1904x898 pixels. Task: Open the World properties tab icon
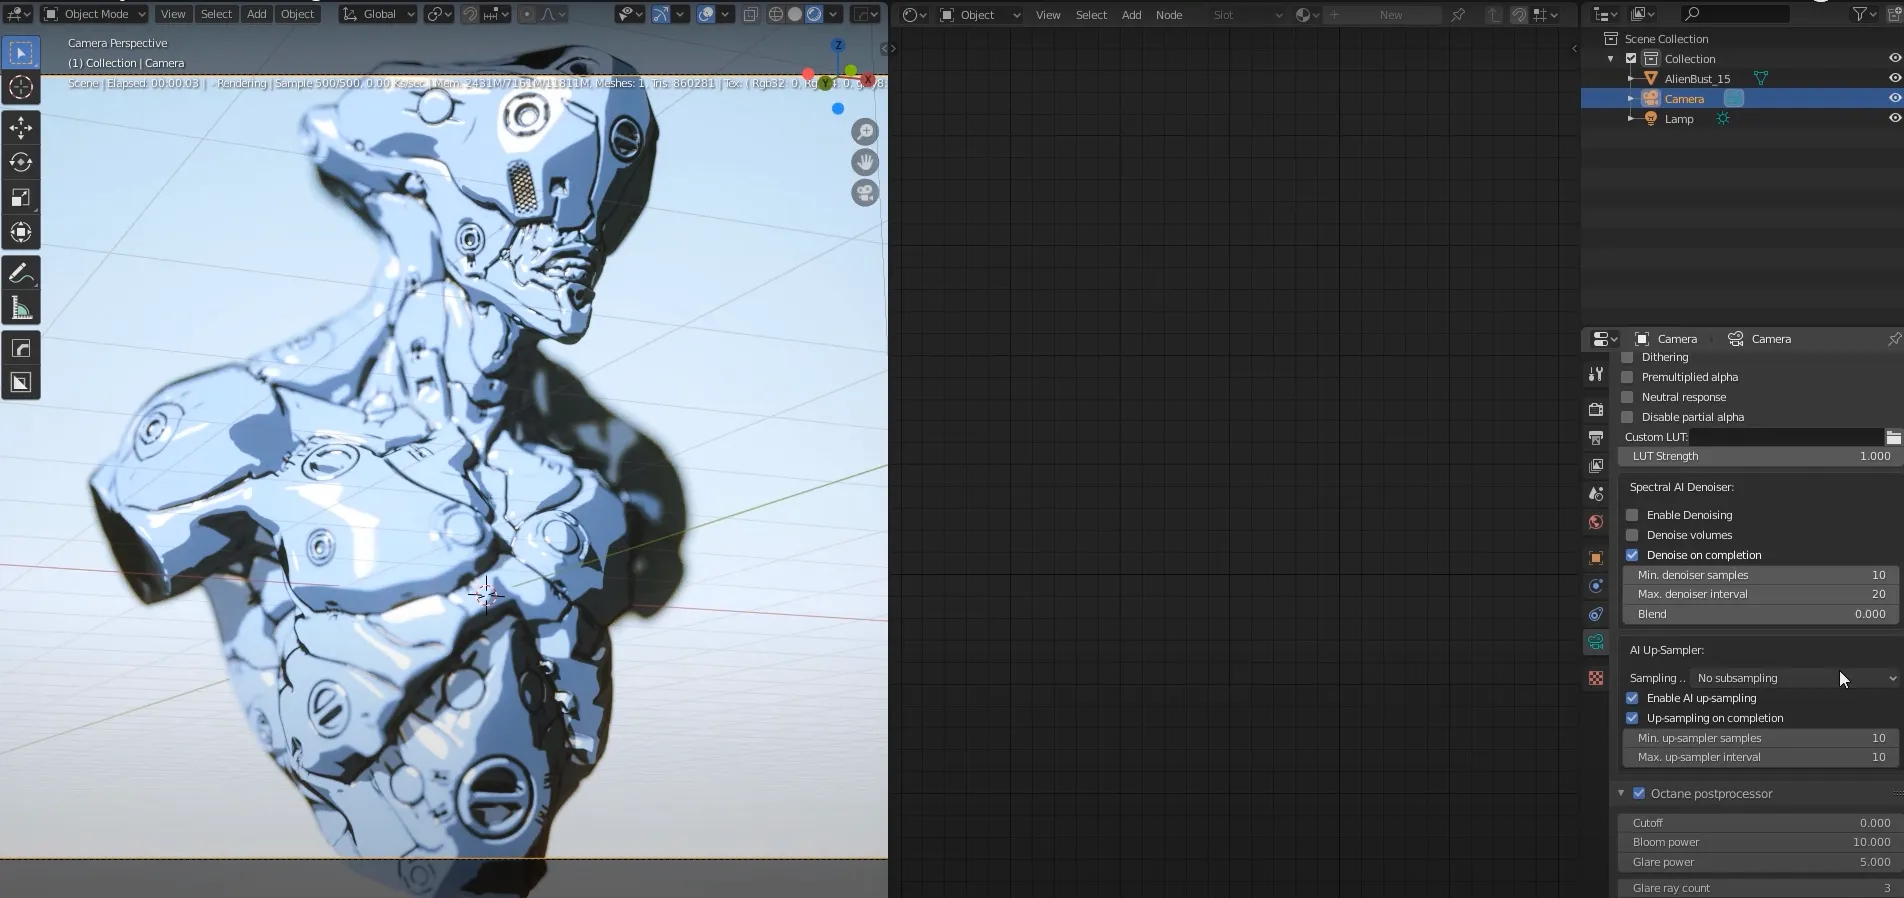pos(1596,522)
